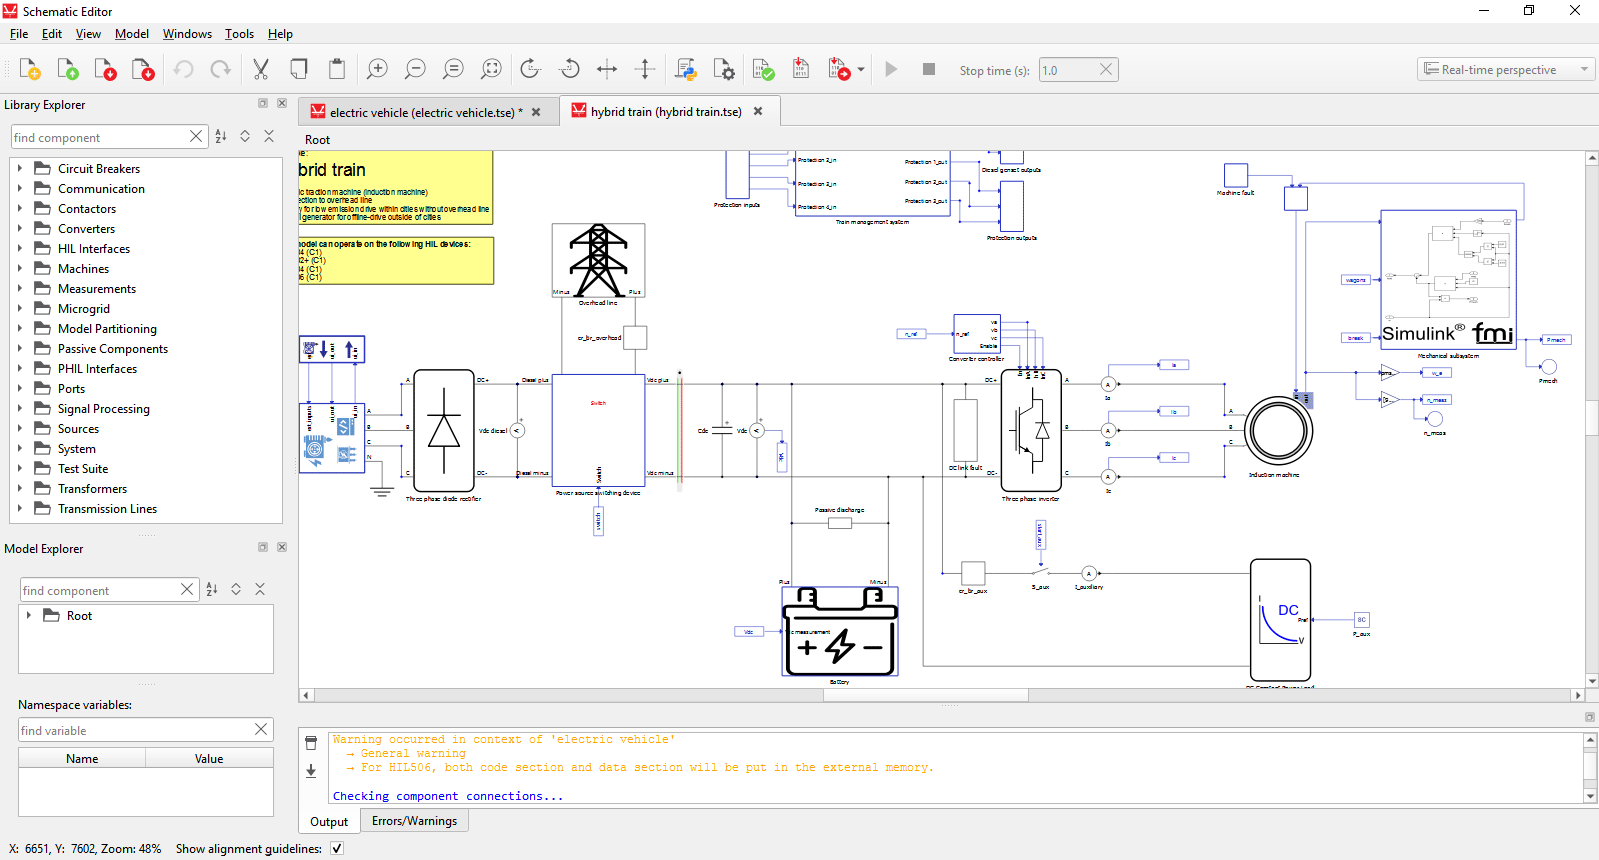Open the Model settings gear icon
The height and width of the screenshot is (860, 1599).
click(x=724, y=69)
